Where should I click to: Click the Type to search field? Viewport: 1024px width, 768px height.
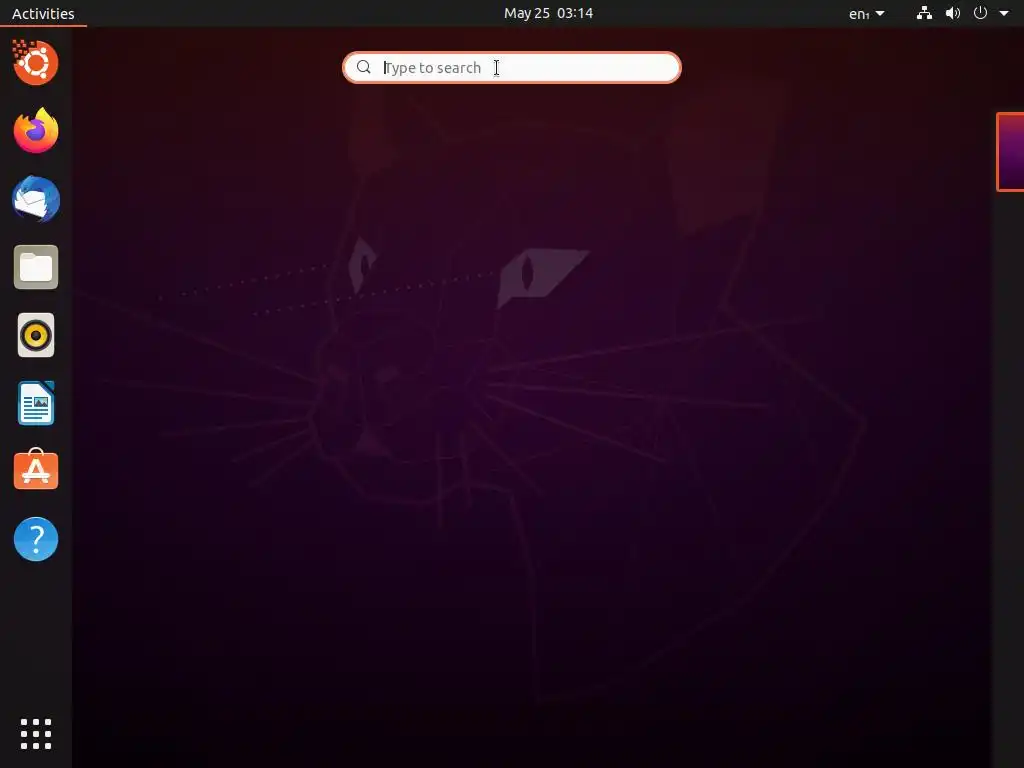click(x=512, y=67)
